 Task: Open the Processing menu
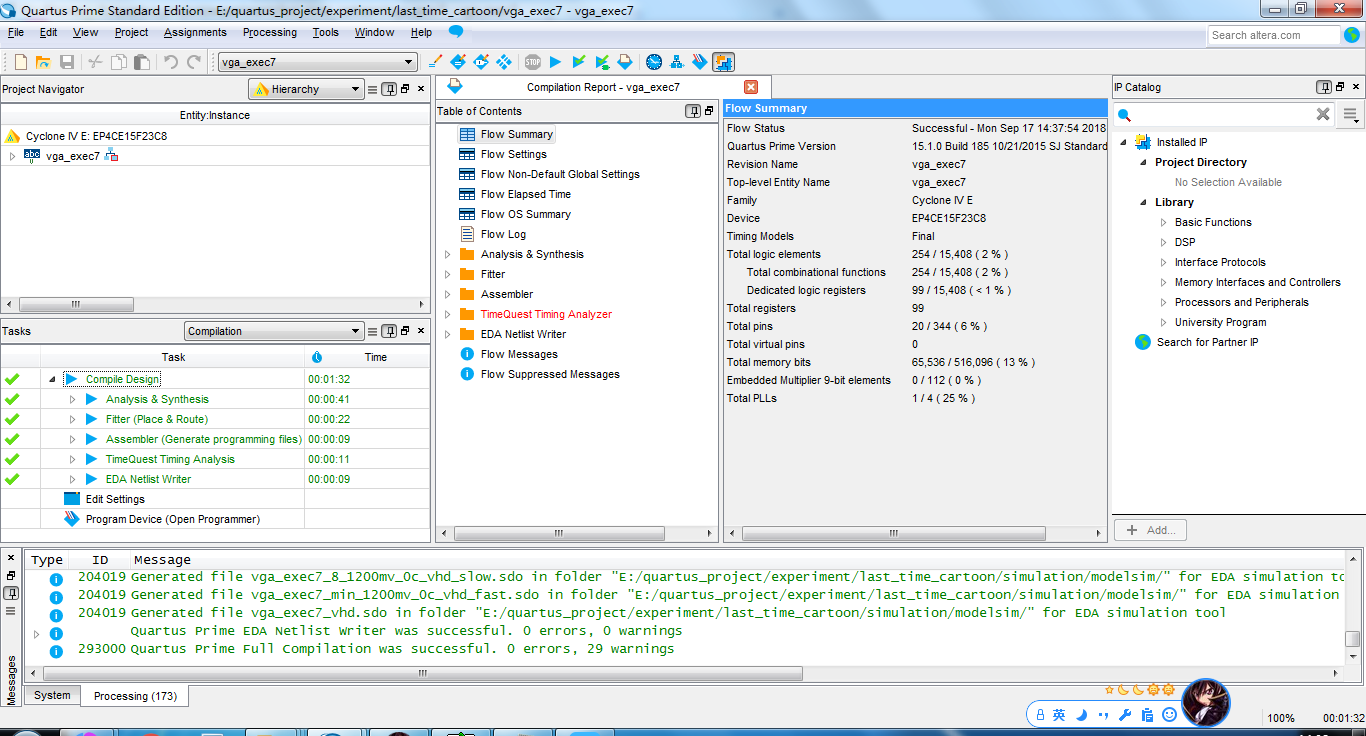(x=270, y=32)
